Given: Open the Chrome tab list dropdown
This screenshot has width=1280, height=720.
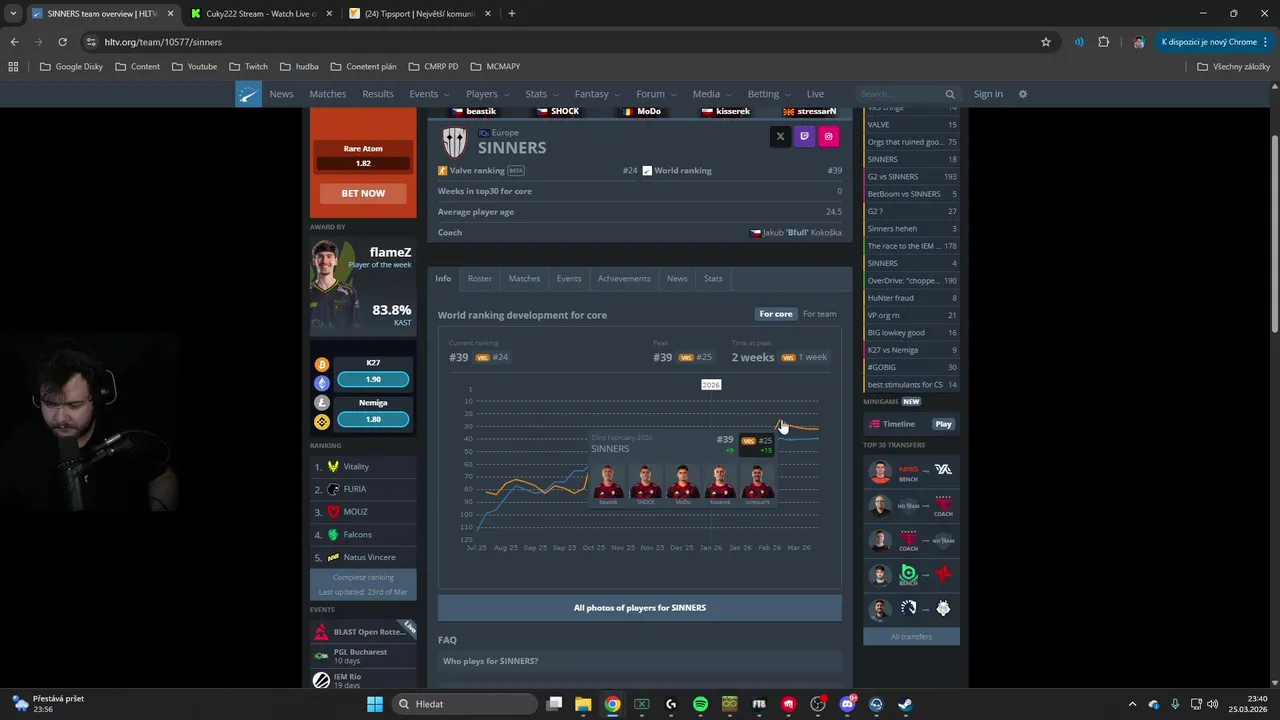Looking at the screenshot, I should click(13, 14).
